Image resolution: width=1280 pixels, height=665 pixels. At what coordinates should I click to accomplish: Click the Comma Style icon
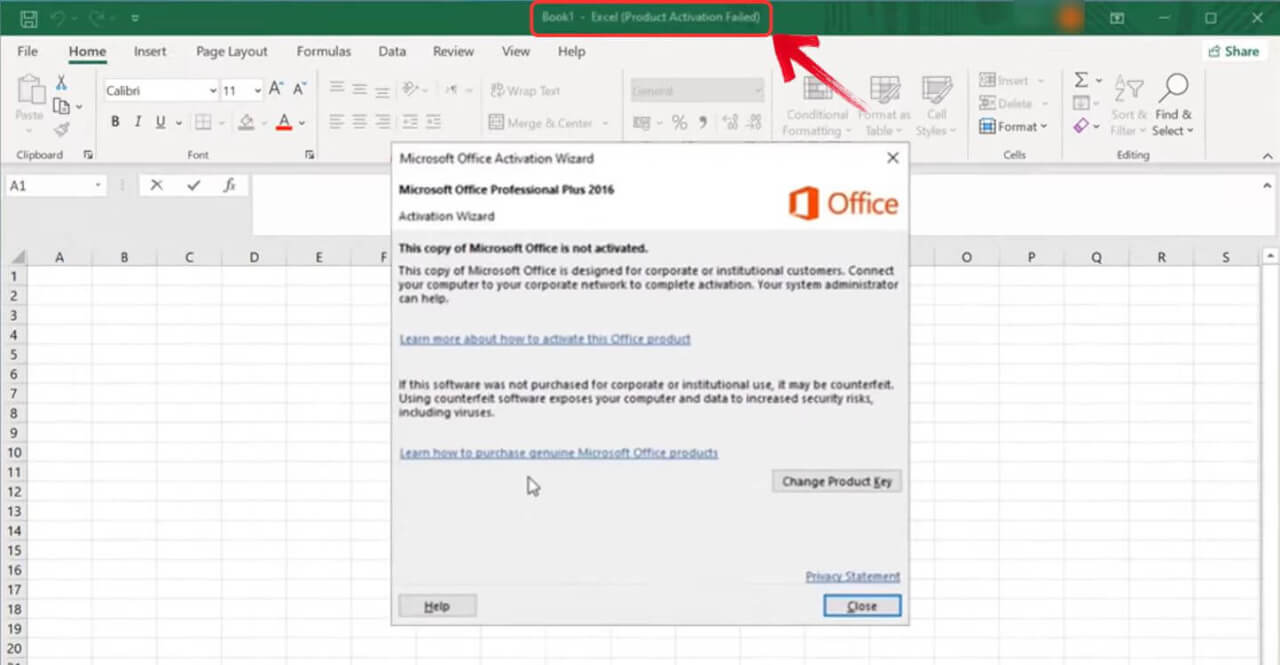click(x=702, y=122)
